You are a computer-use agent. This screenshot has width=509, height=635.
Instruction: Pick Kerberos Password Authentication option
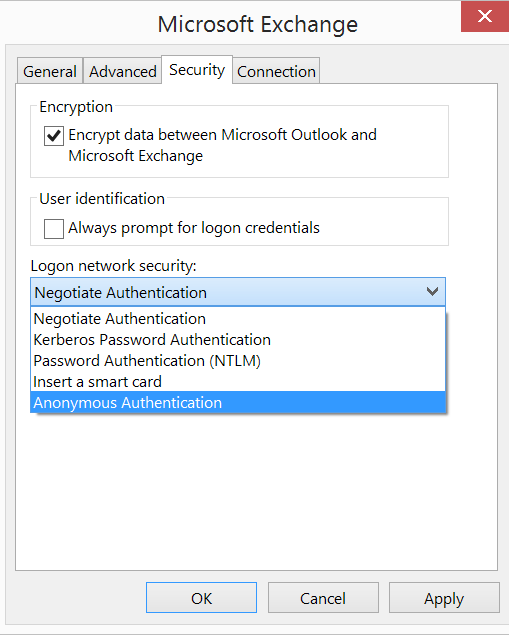pyautogui.click(x=238, y=340)
